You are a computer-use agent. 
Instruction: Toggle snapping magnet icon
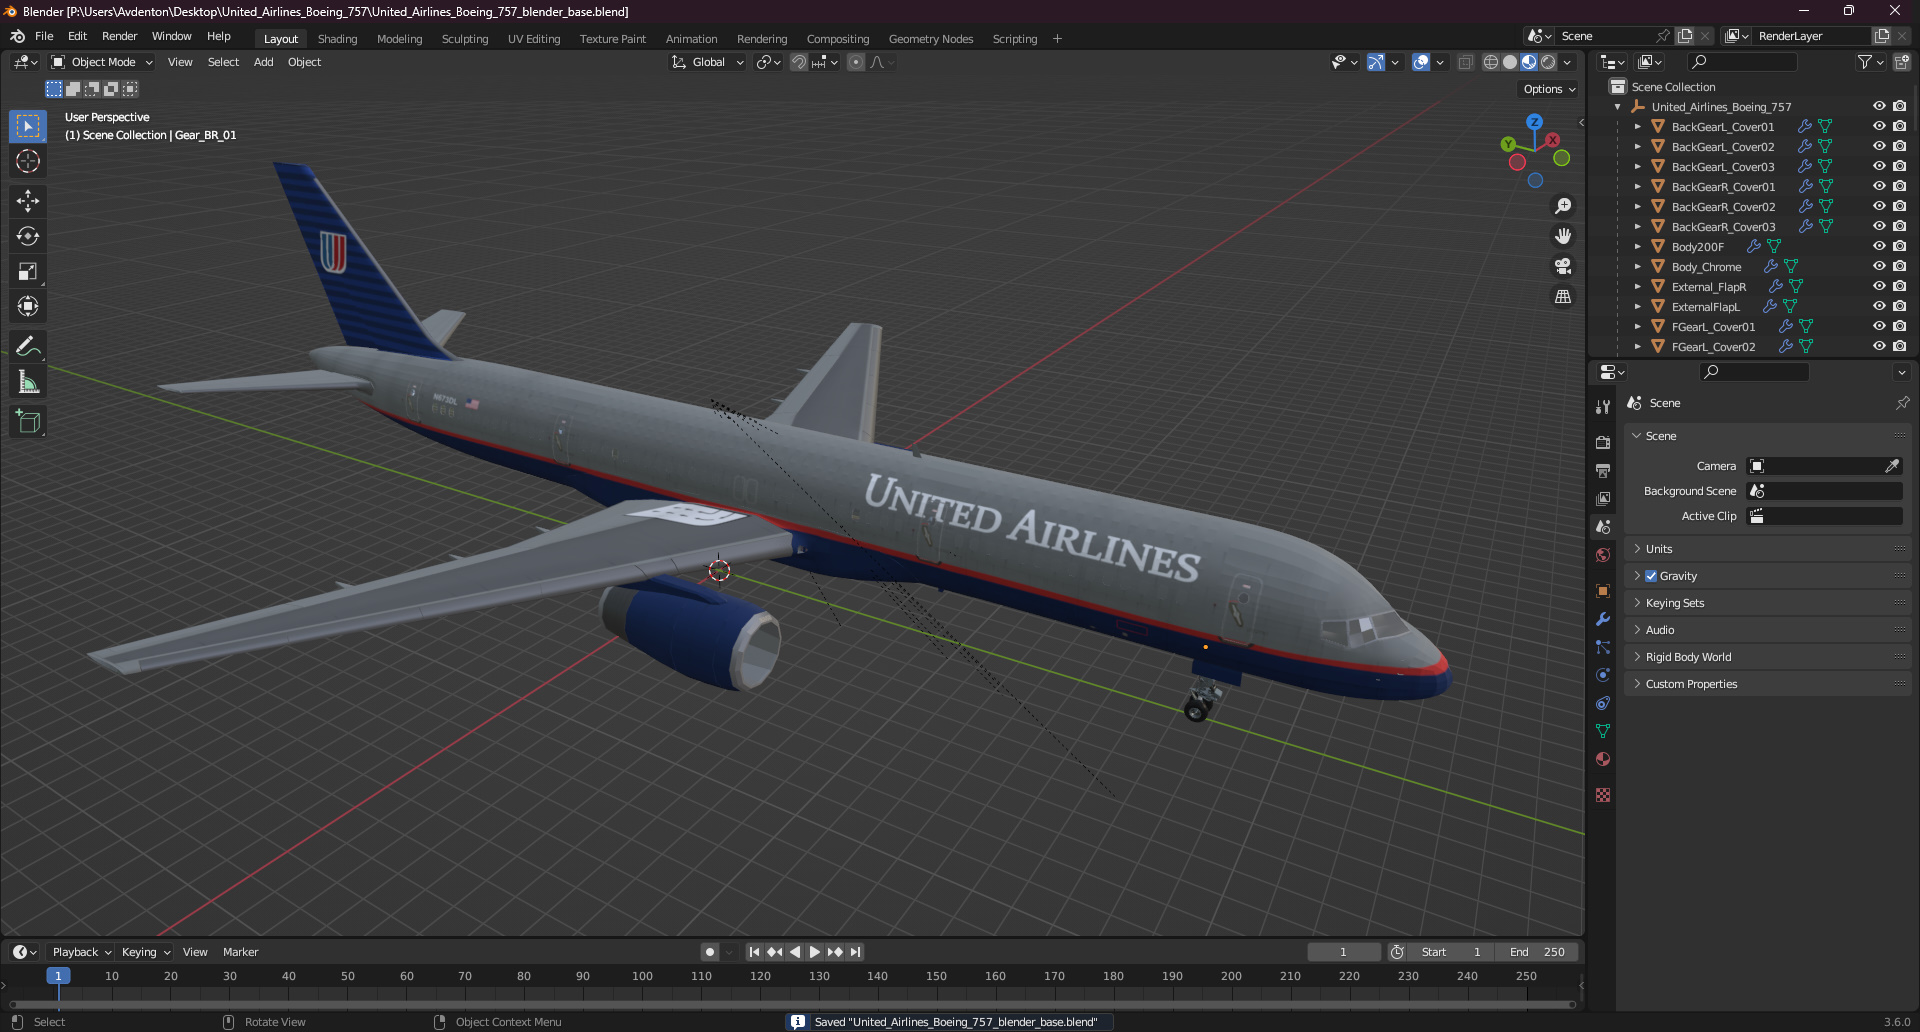click(799, 62)
